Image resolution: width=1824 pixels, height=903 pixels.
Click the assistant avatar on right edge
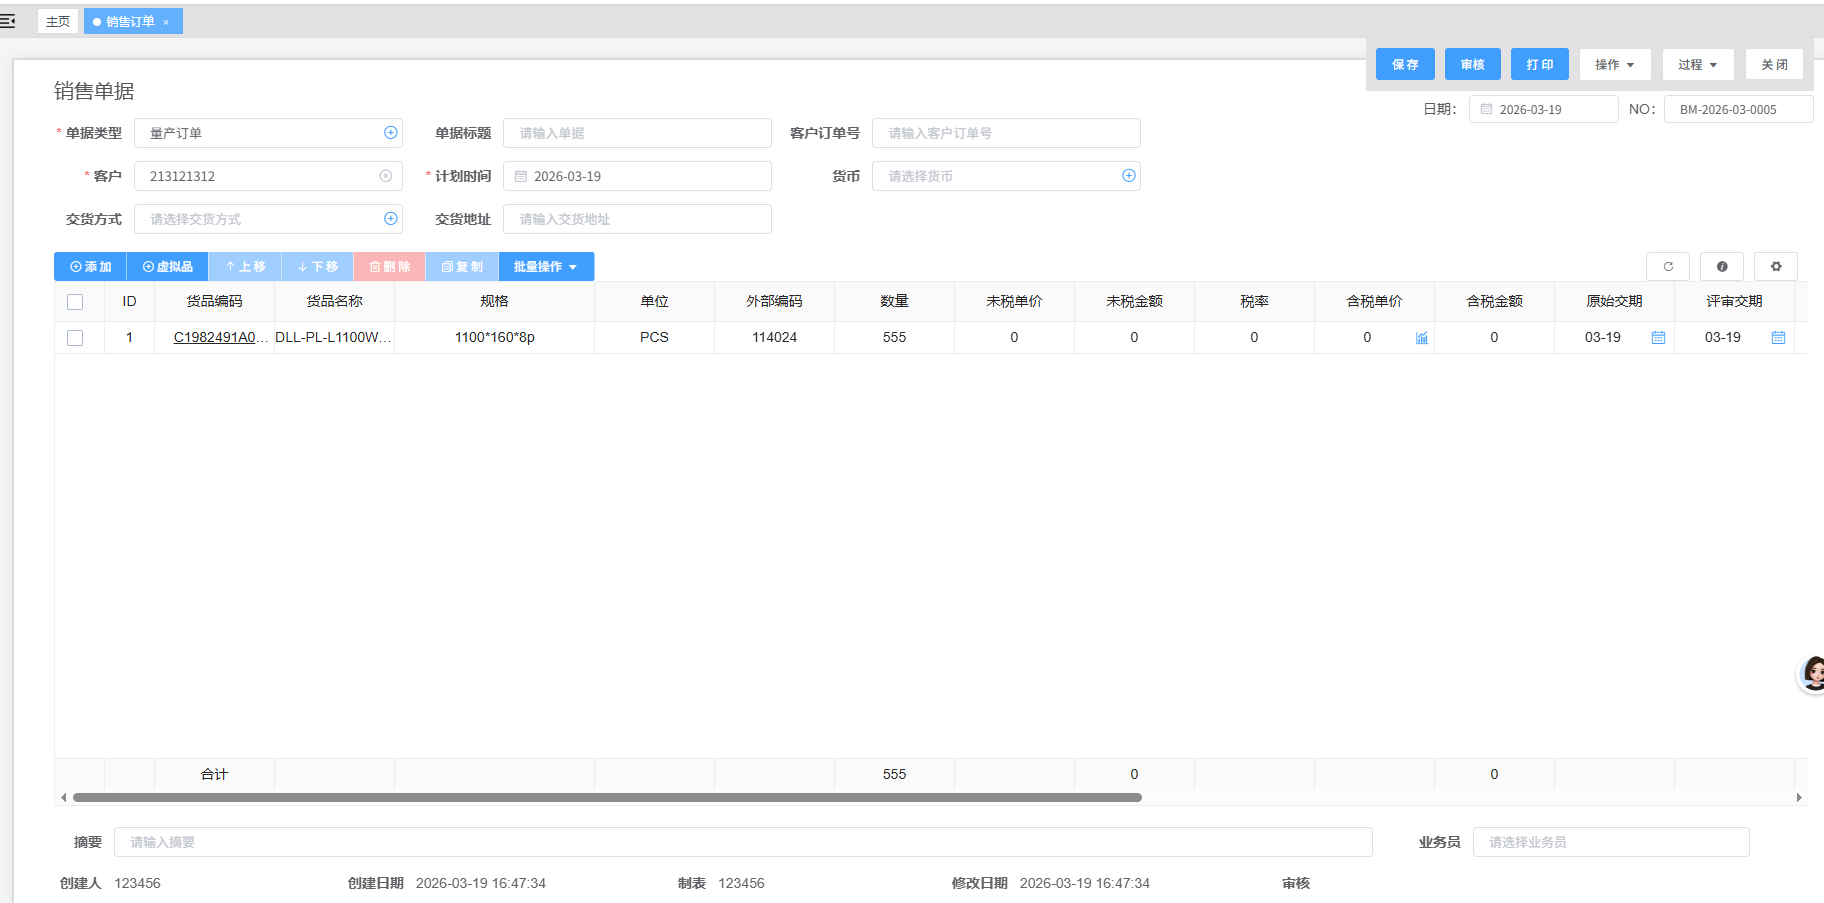[x=1813, y=674]
